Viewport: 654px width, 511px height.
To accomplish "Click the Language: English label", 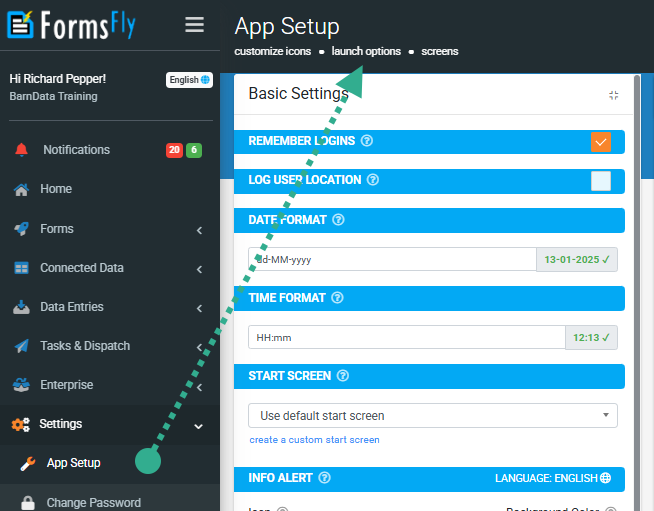I will pyautogui.click(x=546, y=478).
